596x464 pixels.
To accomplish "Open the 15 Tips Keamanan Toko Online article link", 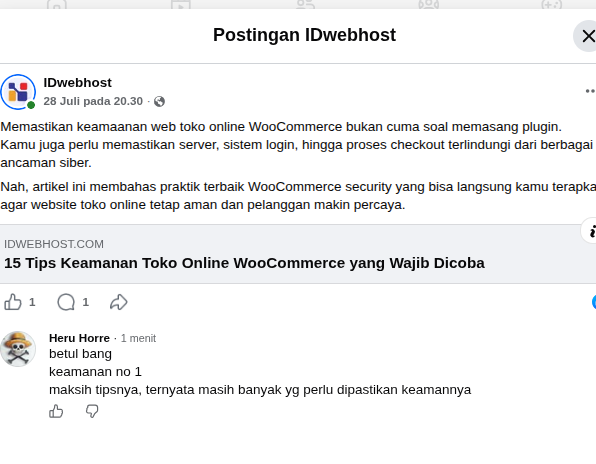I will pos(244,263).
